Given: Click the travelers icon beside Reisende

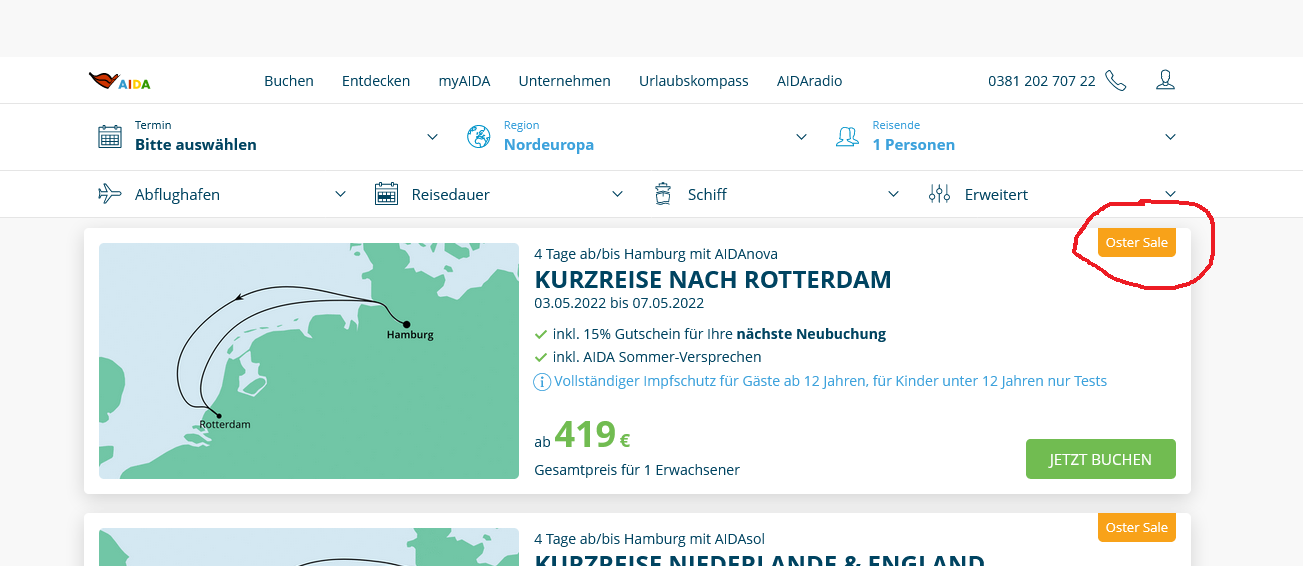Looking at the screenshot, I should 847,136.
